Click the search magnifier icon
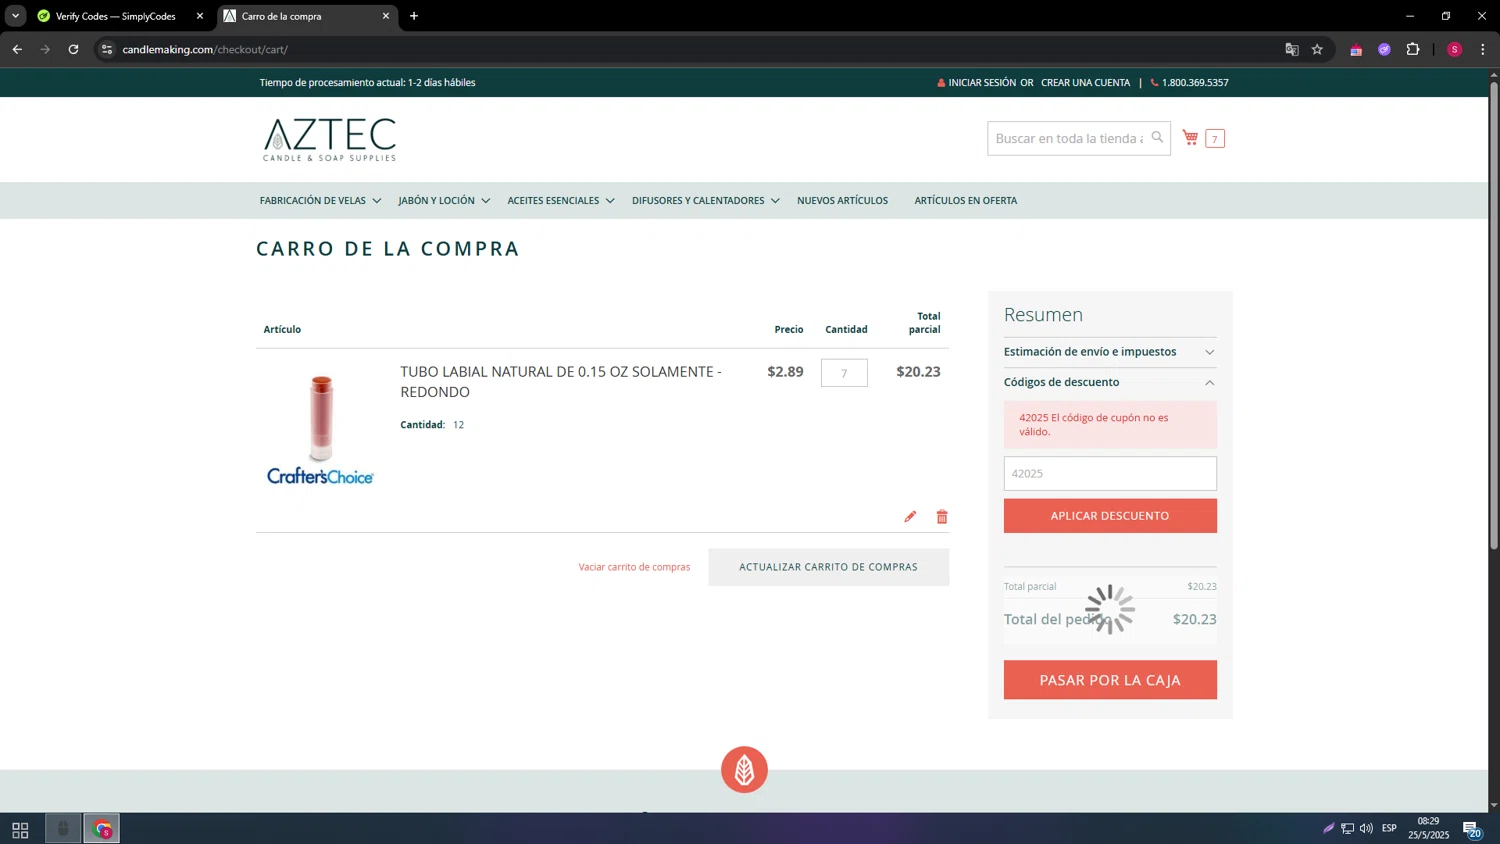 click(x=1157, y=137)
